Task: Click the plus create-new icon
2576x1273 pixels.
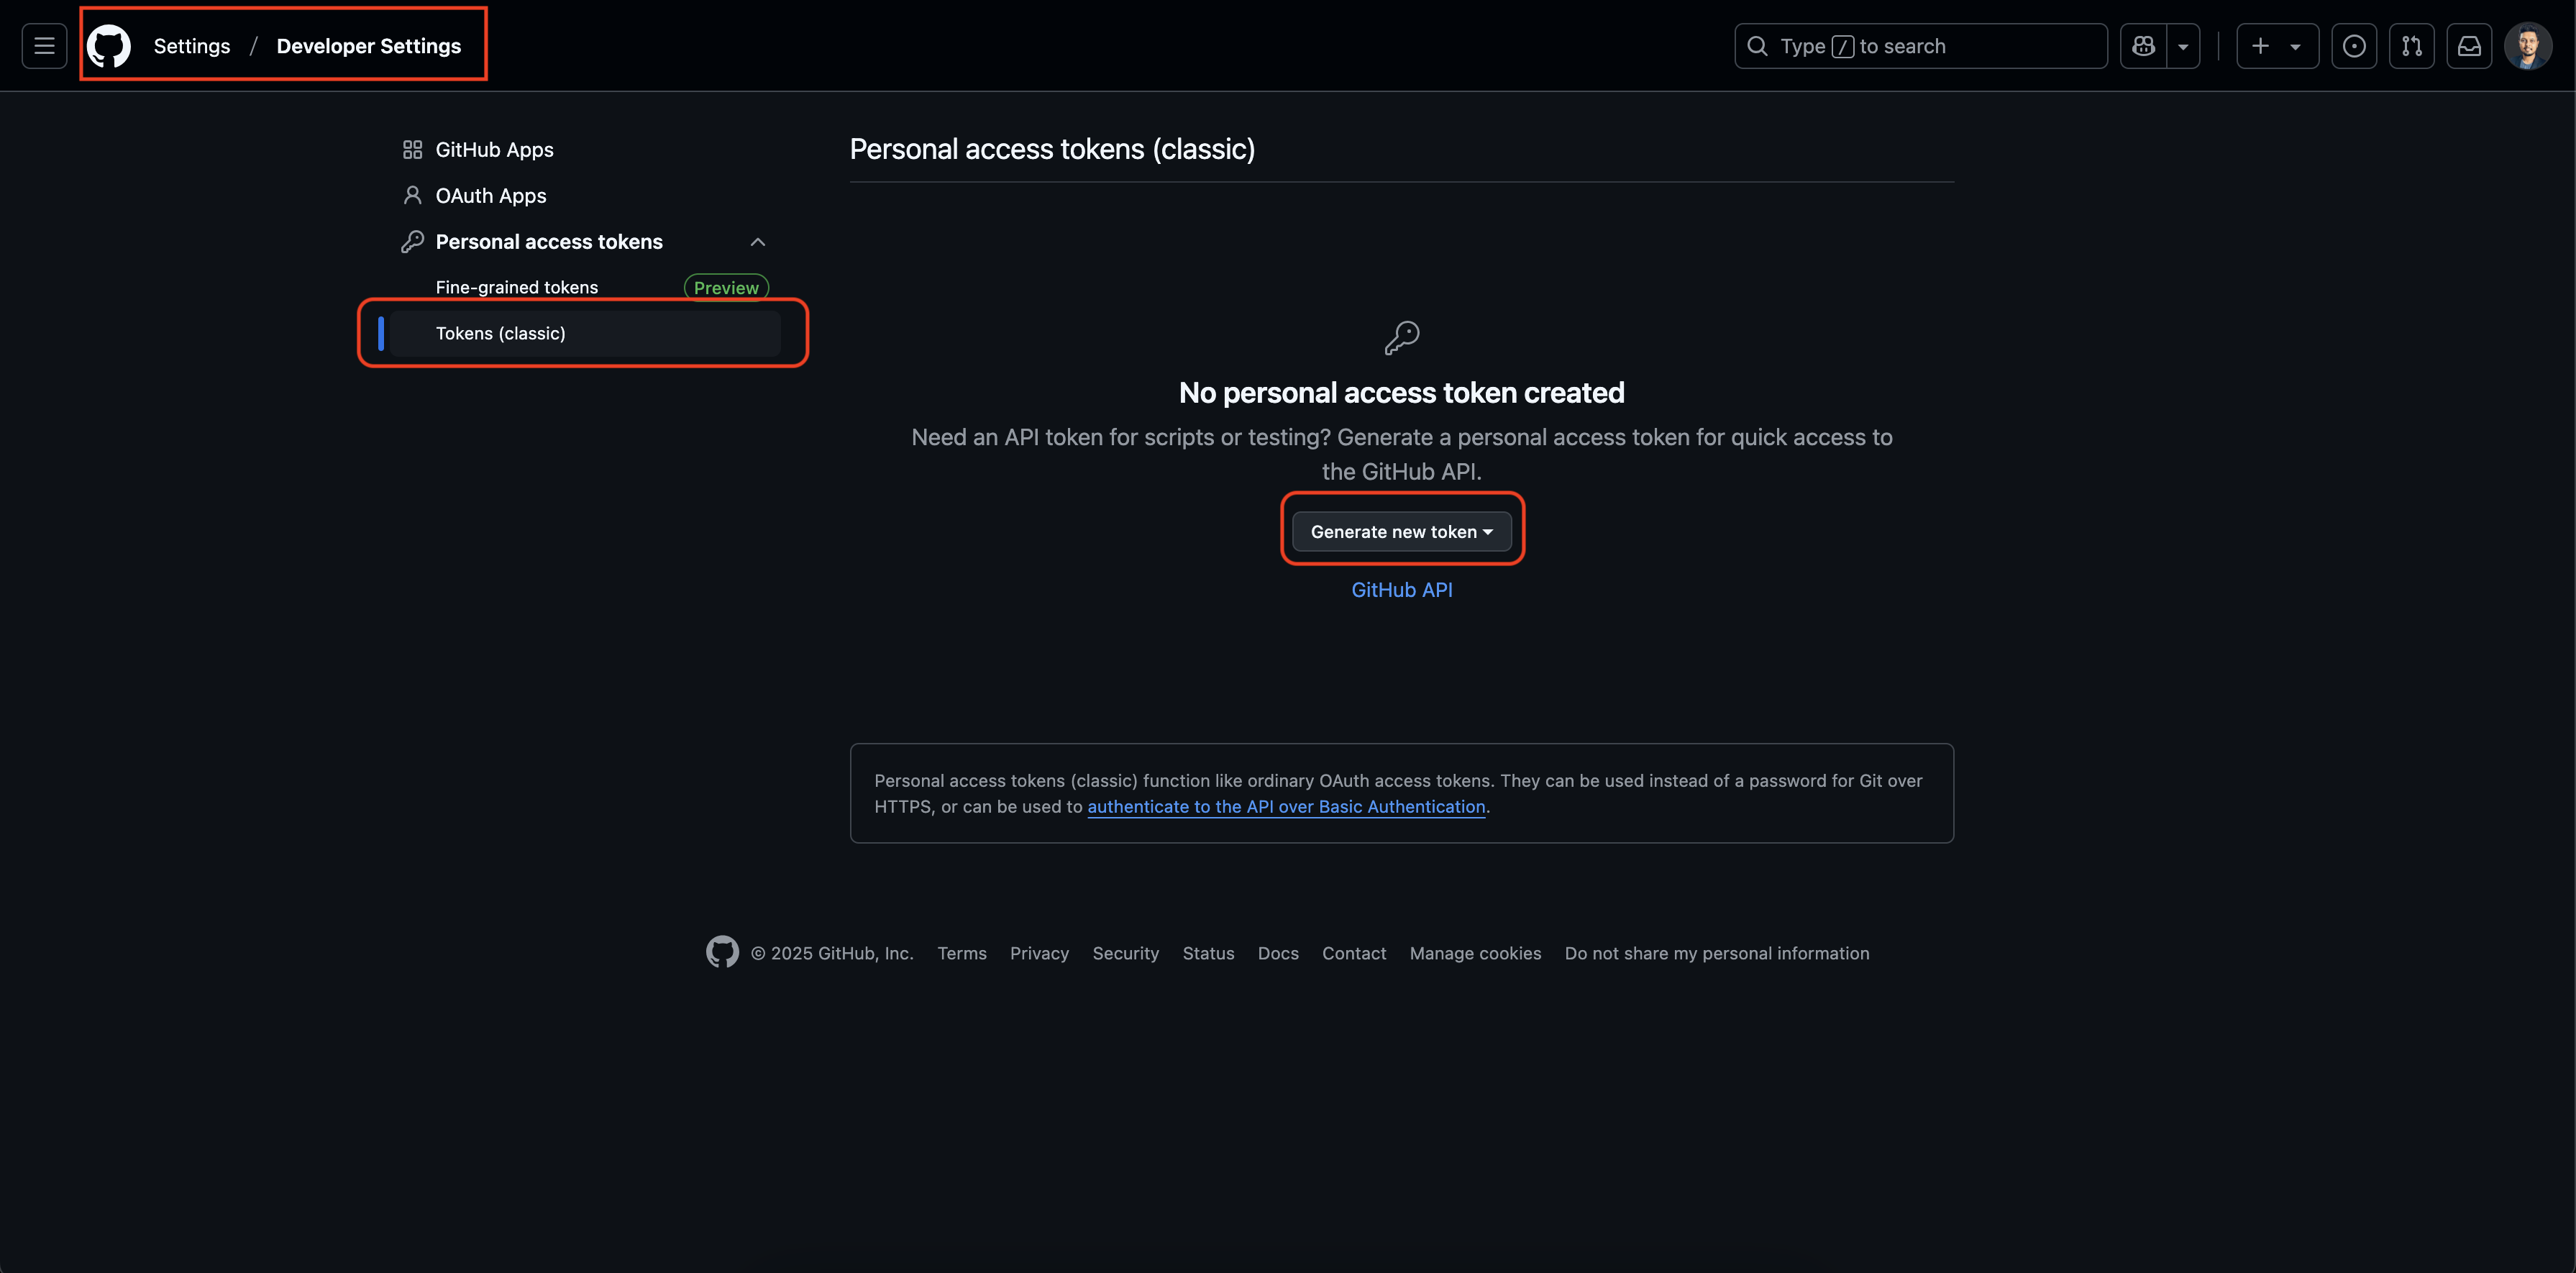Action: click(x=2260, y=46)
